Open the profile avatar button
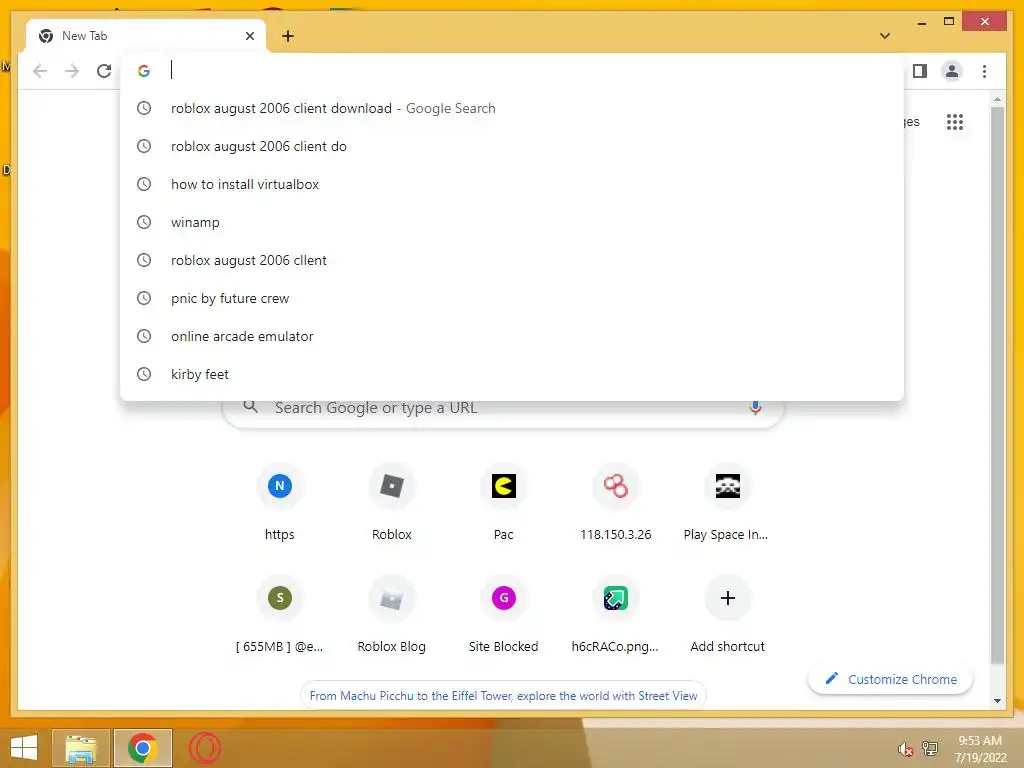This screenshot has height=768, width=1024. click(x=952, y=71)
